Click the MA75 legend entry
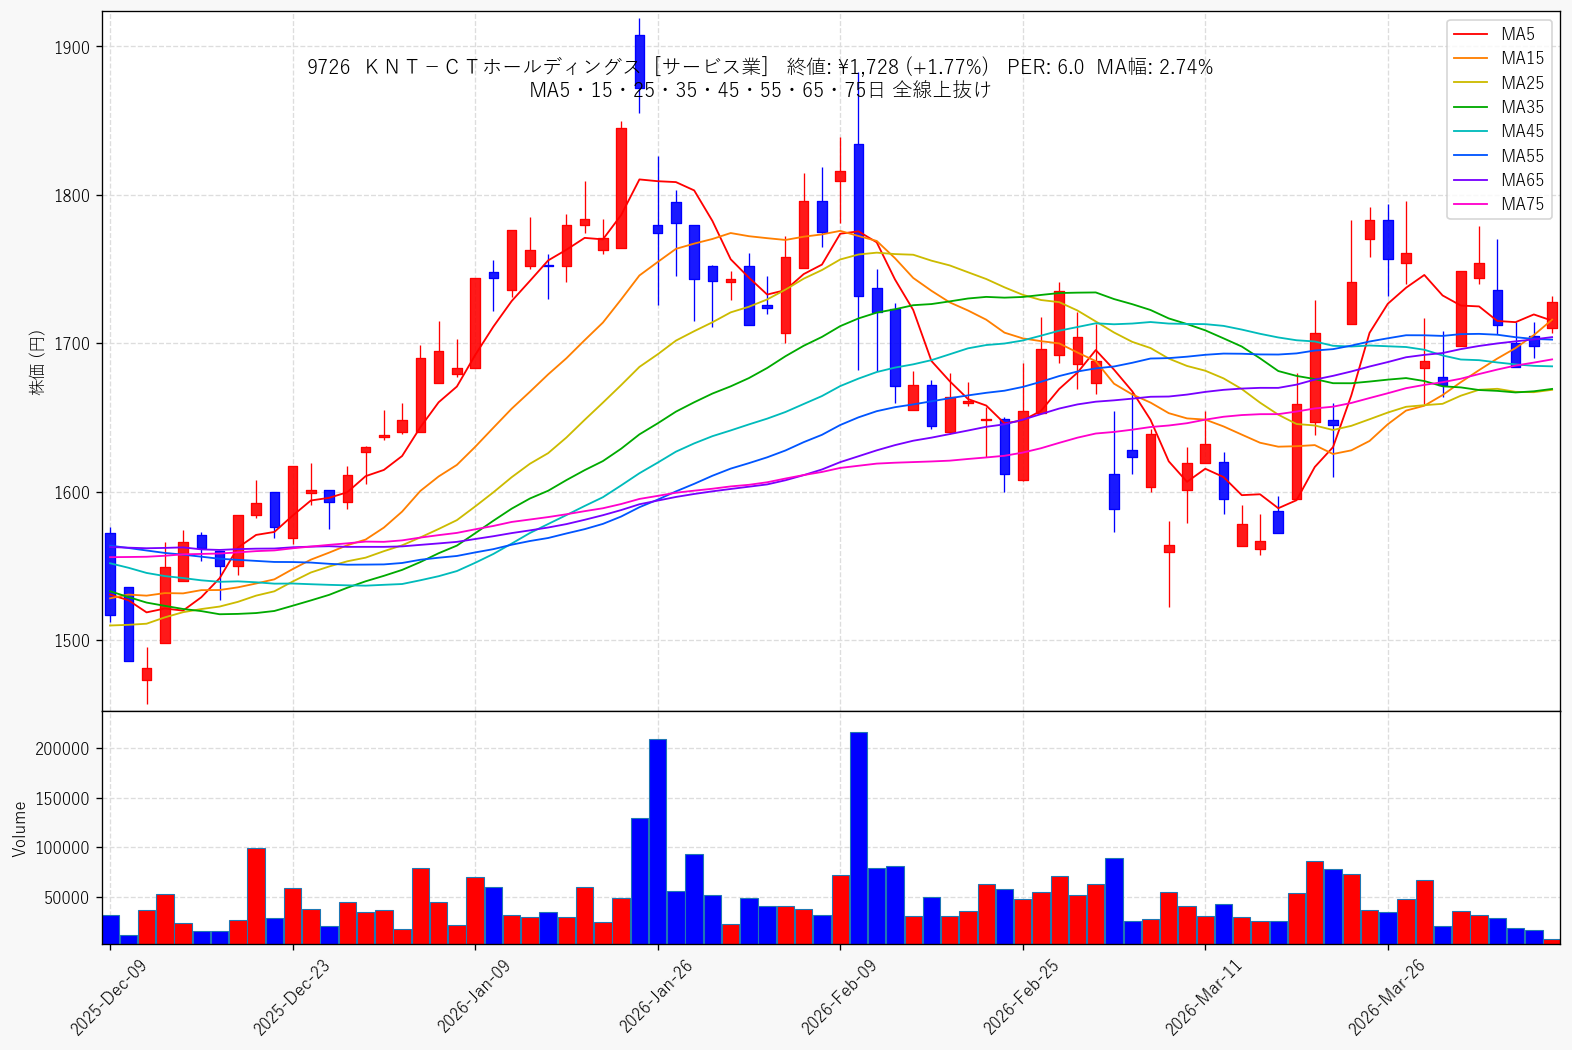Screen dimensions: 1572x1050 [x=1497, y=204]
